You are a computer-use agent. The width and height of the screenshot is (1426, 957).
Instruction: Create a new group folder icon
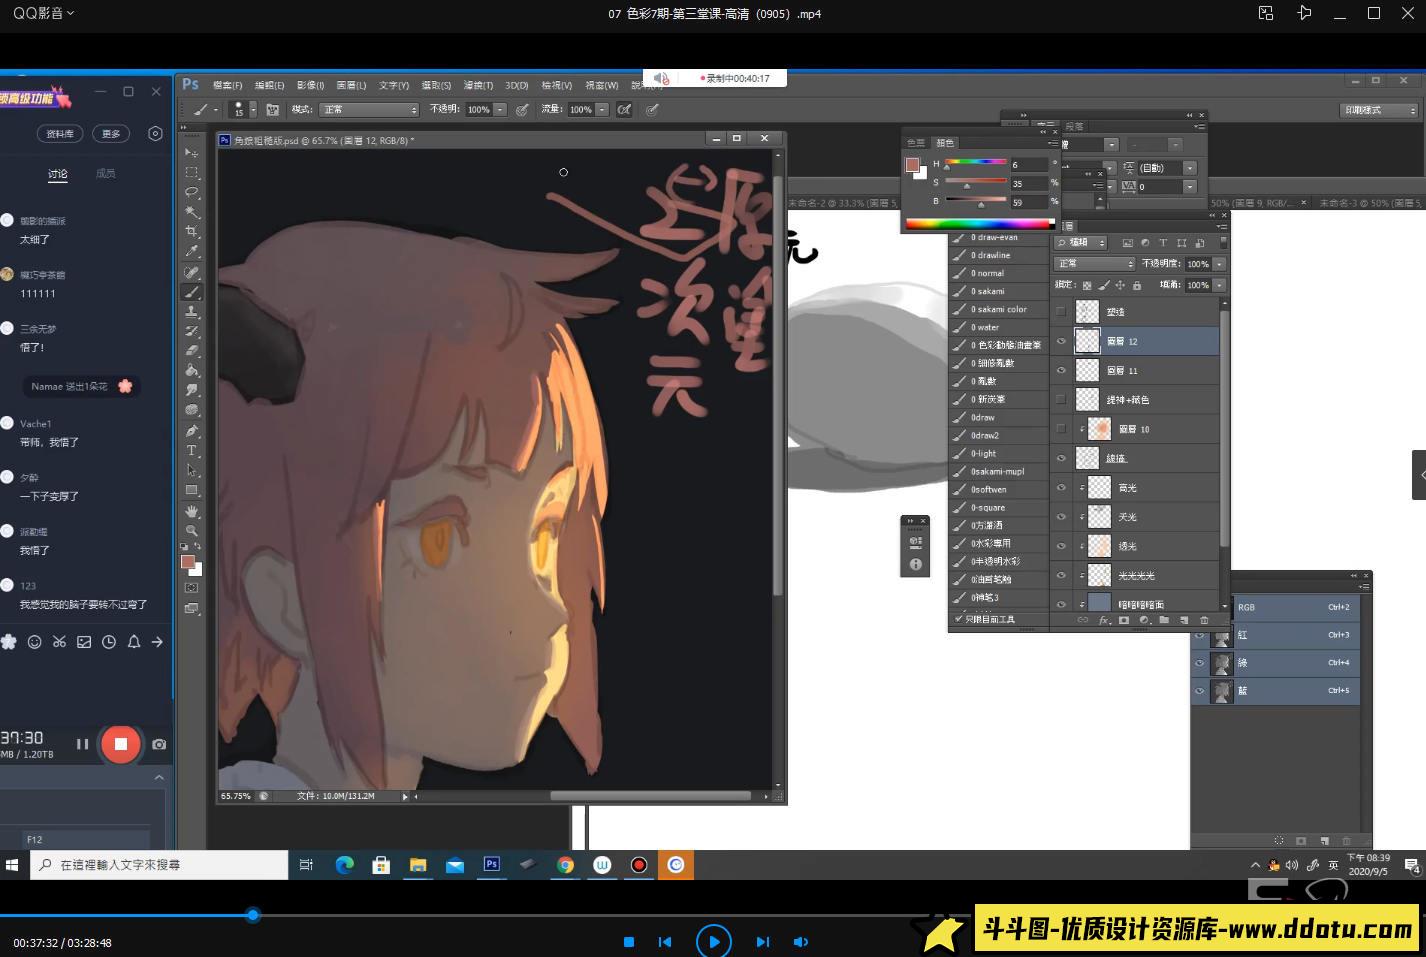tap(1164, 620)
